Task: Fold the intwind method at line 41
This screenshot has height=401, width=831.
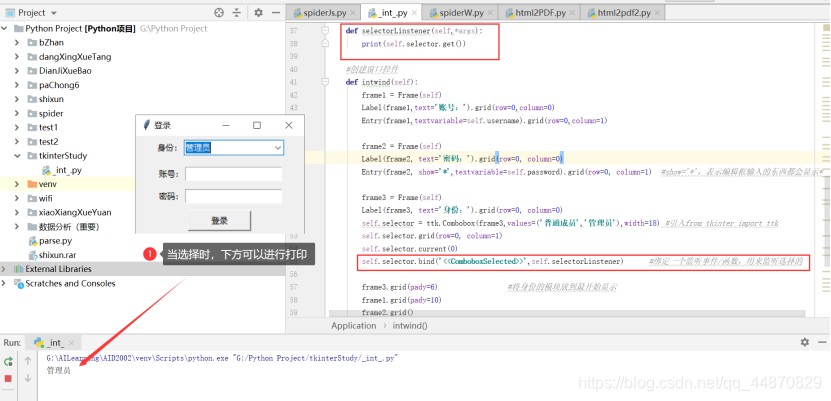Action: [325, 82]
